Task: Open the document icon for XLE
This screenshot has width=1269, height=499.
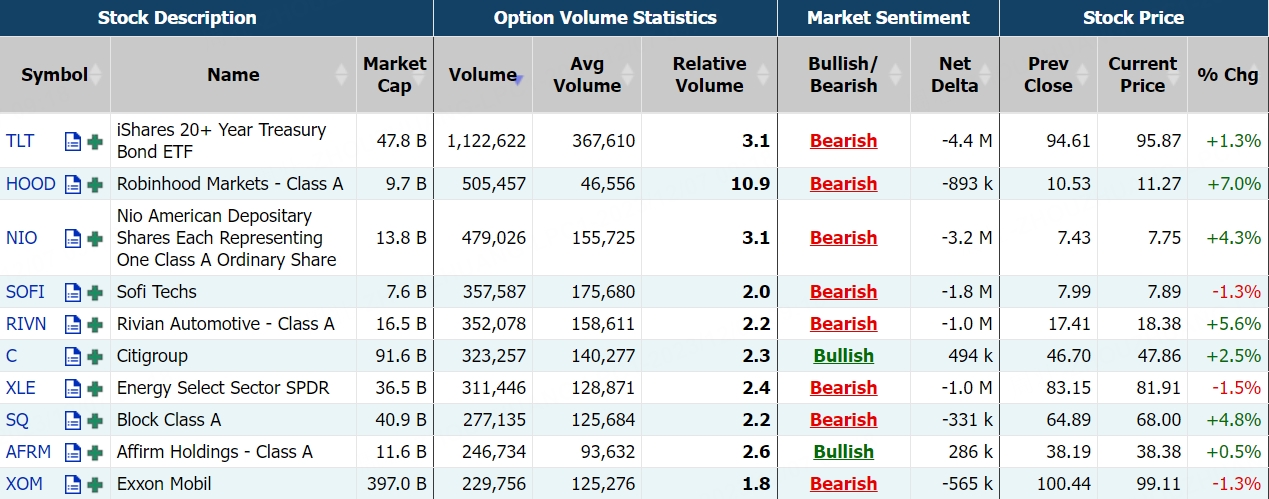Action: [73, 388]
